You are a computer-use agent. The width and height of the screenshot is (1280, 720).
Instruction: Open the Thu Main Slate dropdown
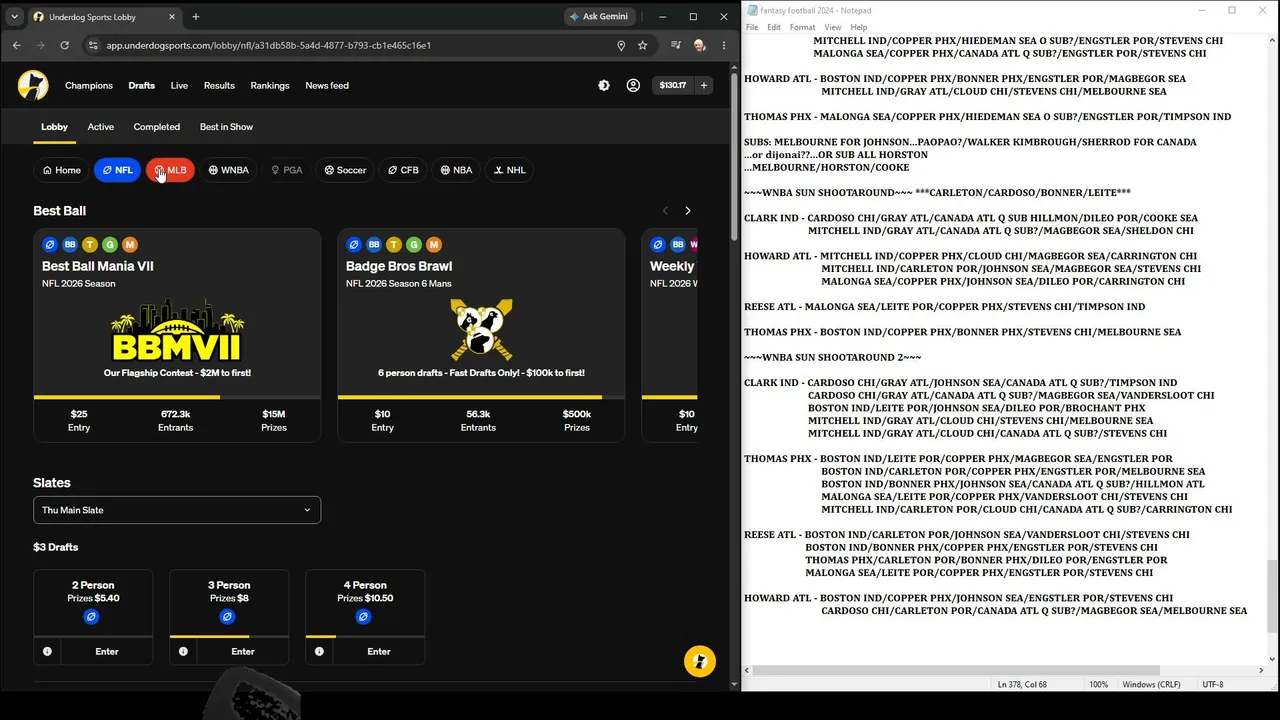click(177, 510)
